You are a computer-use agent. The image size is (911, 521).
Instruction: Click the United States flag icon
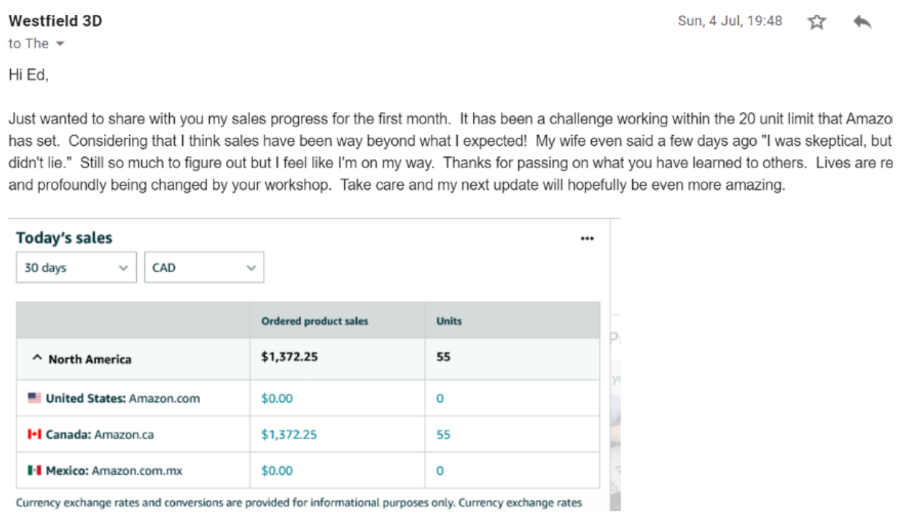coord(34,398)
